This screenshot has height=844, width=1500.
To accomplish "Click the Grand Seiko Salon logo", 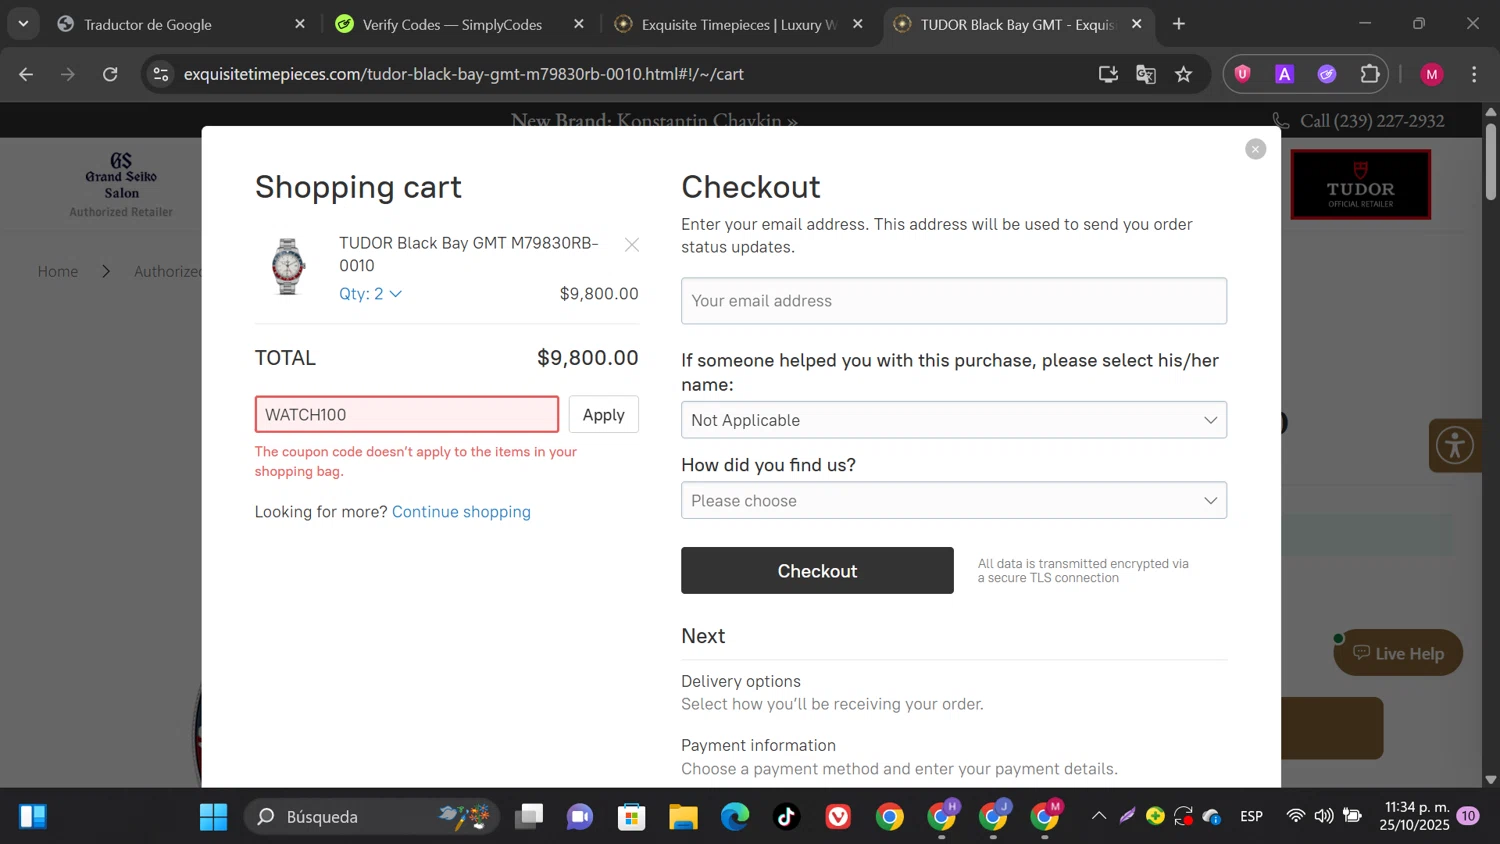I will click(121, 185).
